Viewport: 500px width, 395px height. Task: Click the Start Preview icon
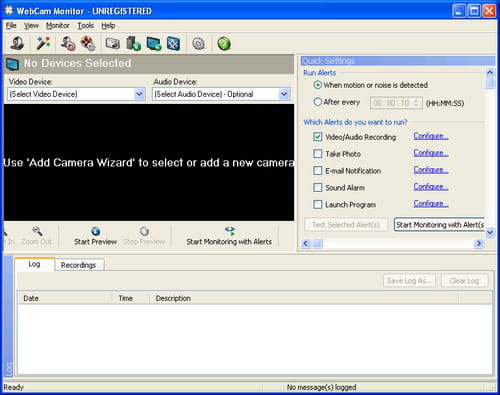(96, 231)
